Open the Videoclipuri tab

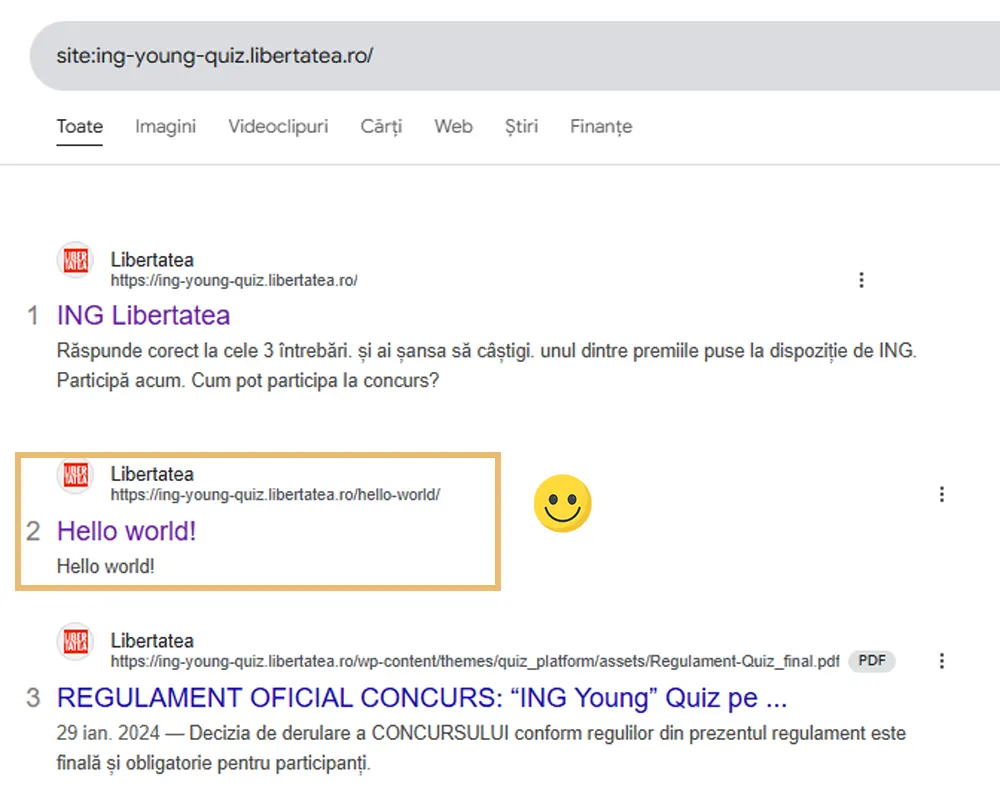coord(278,127)
